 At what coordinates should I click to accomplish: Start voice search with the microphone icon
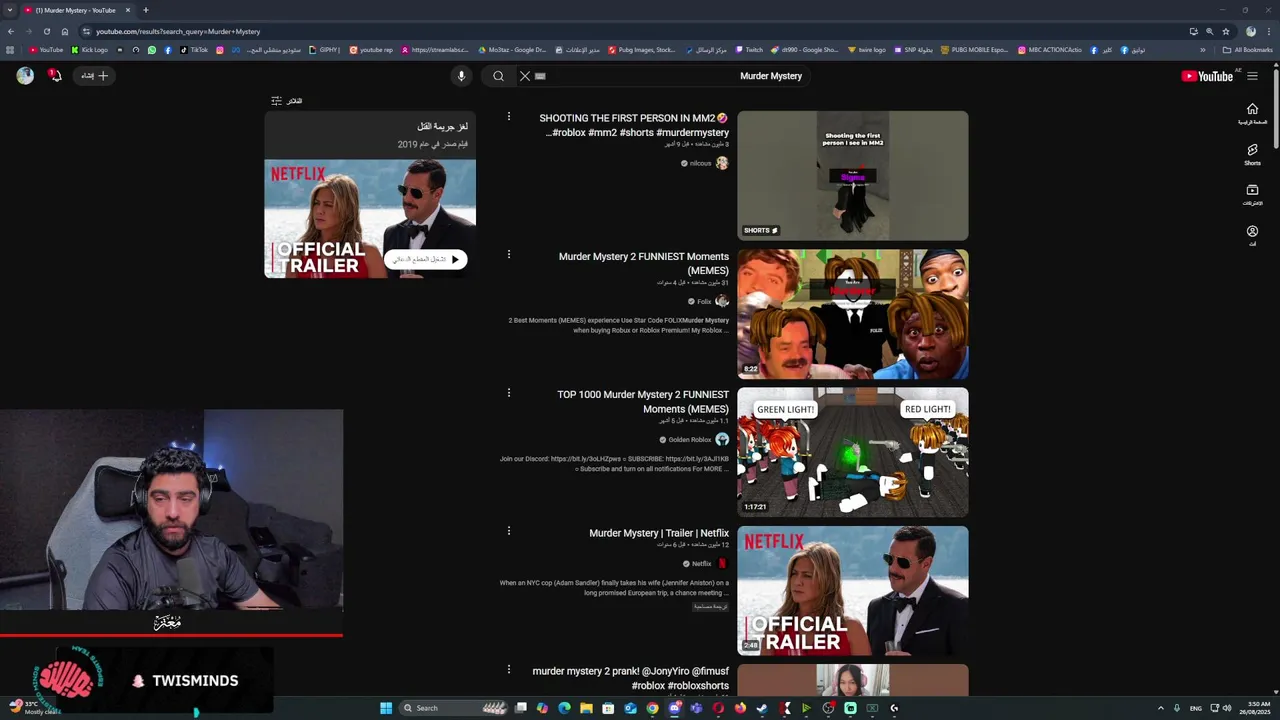[461, 76]
